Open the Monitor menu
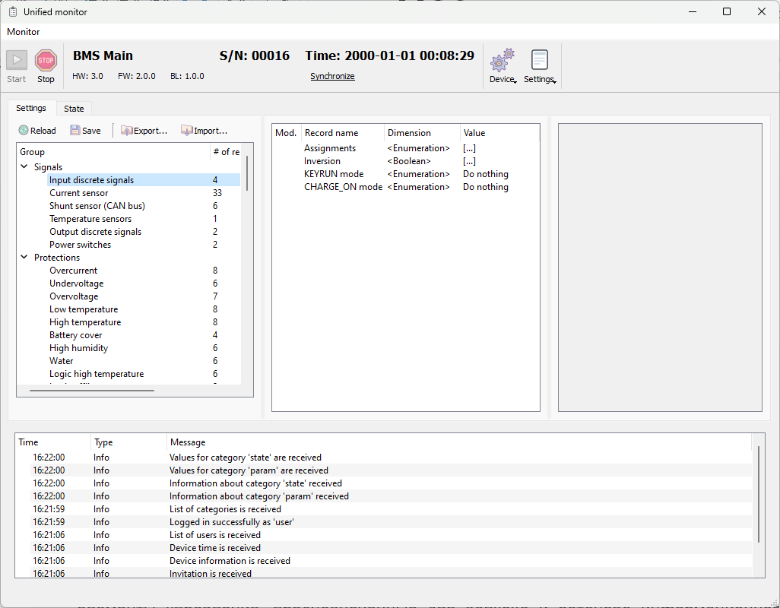This screenshot has width=780, height=608. (x=23, y=31)
